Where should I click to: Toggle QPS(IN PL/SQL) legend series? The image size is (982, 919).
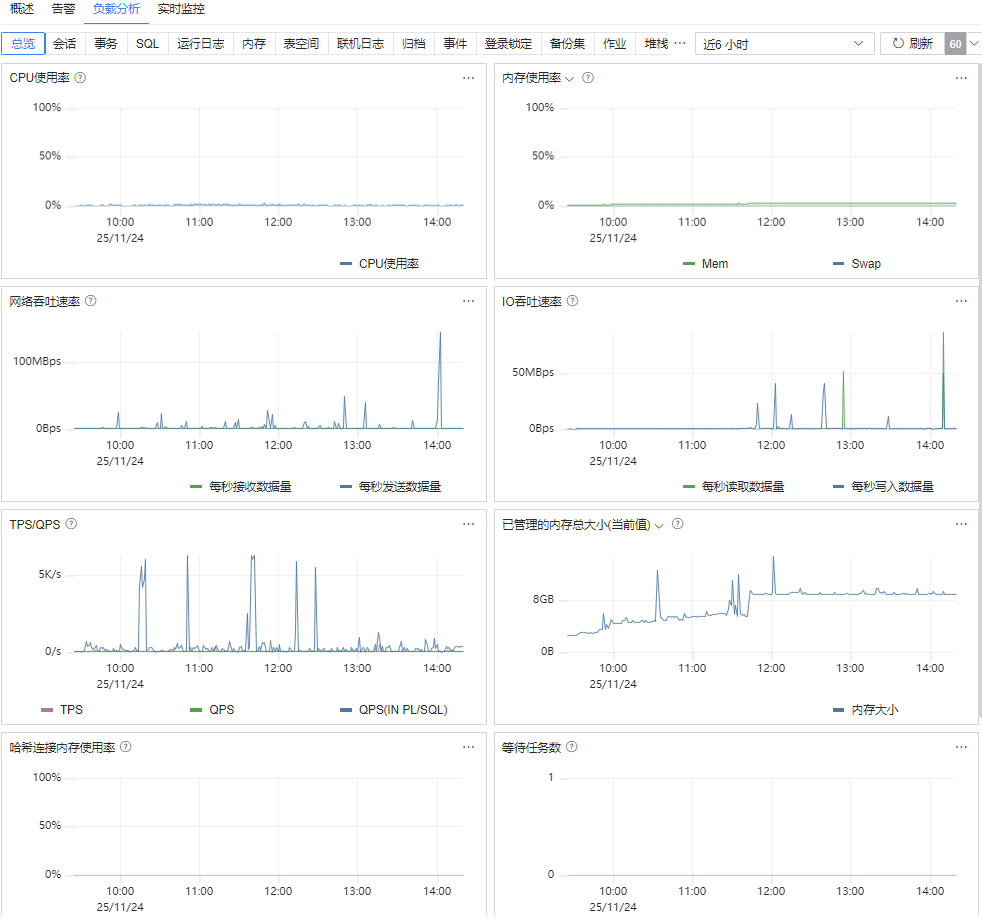coord(394,710)
